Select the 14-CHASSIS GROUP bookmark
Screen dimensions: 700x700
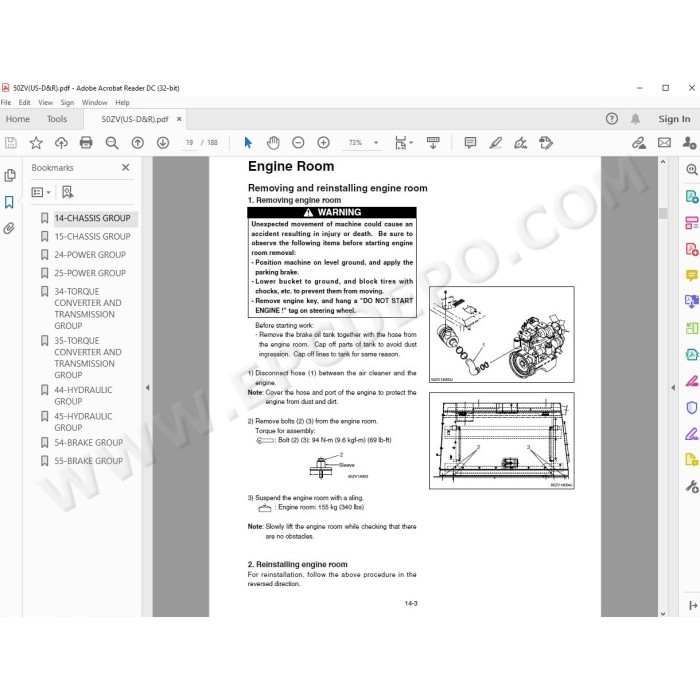pyautogui.click(x=92, y=218)
